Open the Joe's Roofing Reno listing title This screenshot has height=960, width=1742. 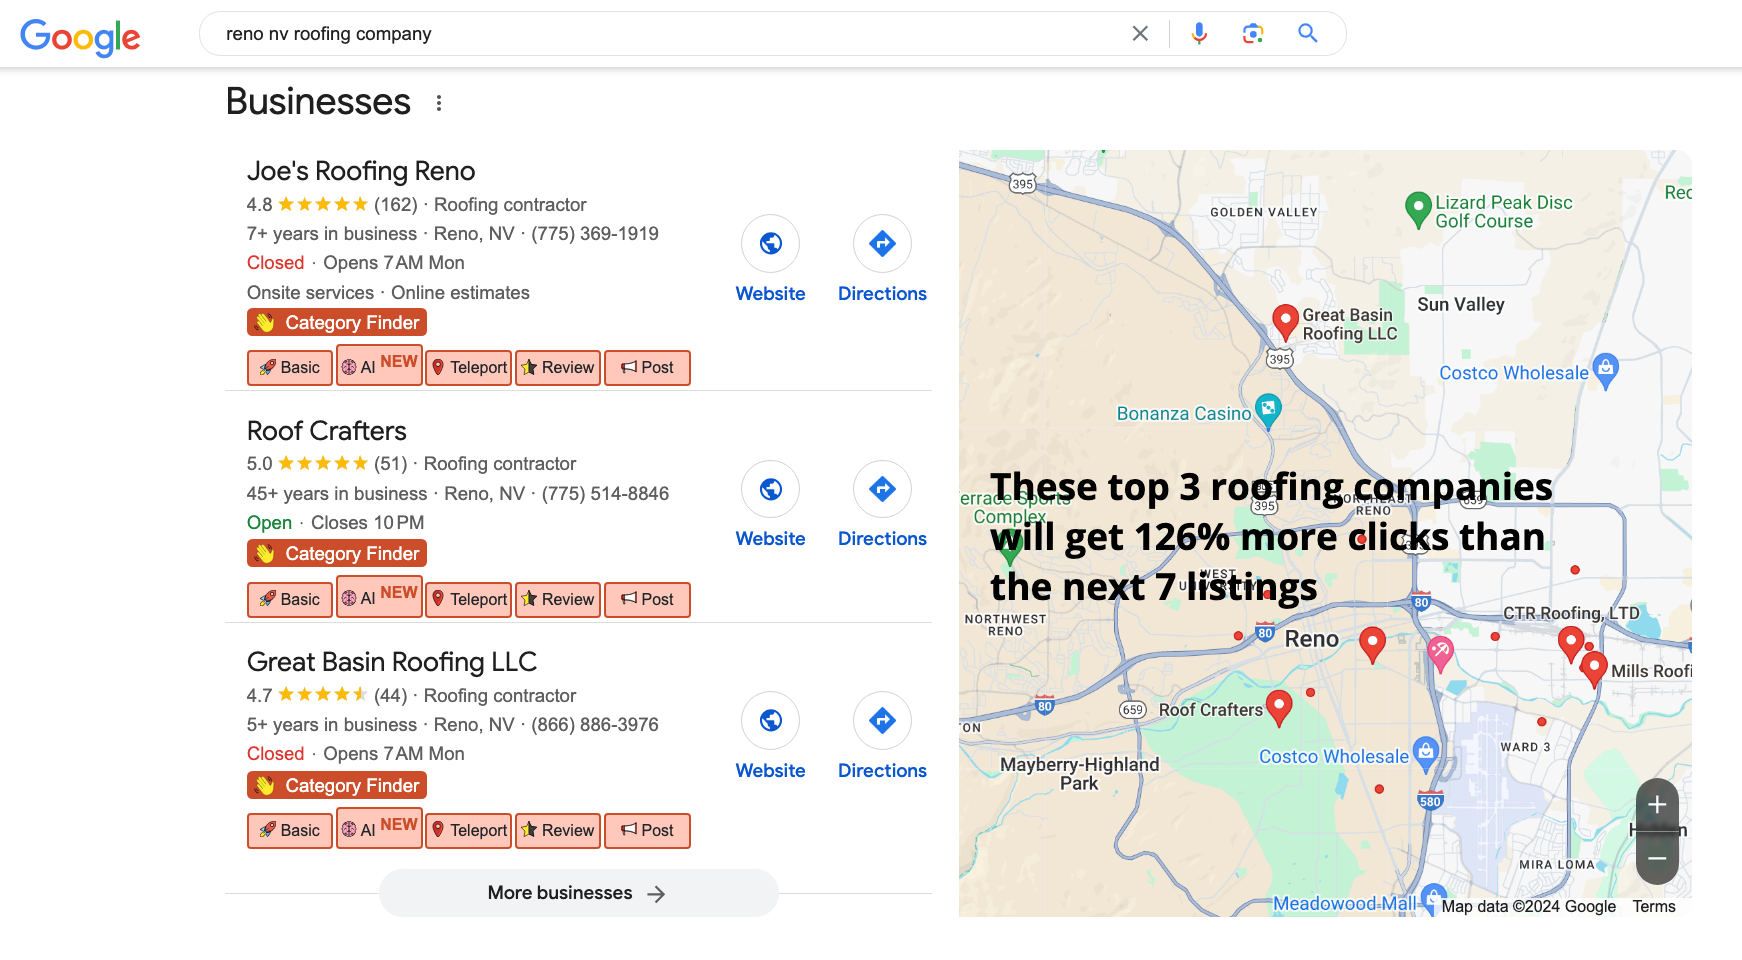[x=361, y=171]
